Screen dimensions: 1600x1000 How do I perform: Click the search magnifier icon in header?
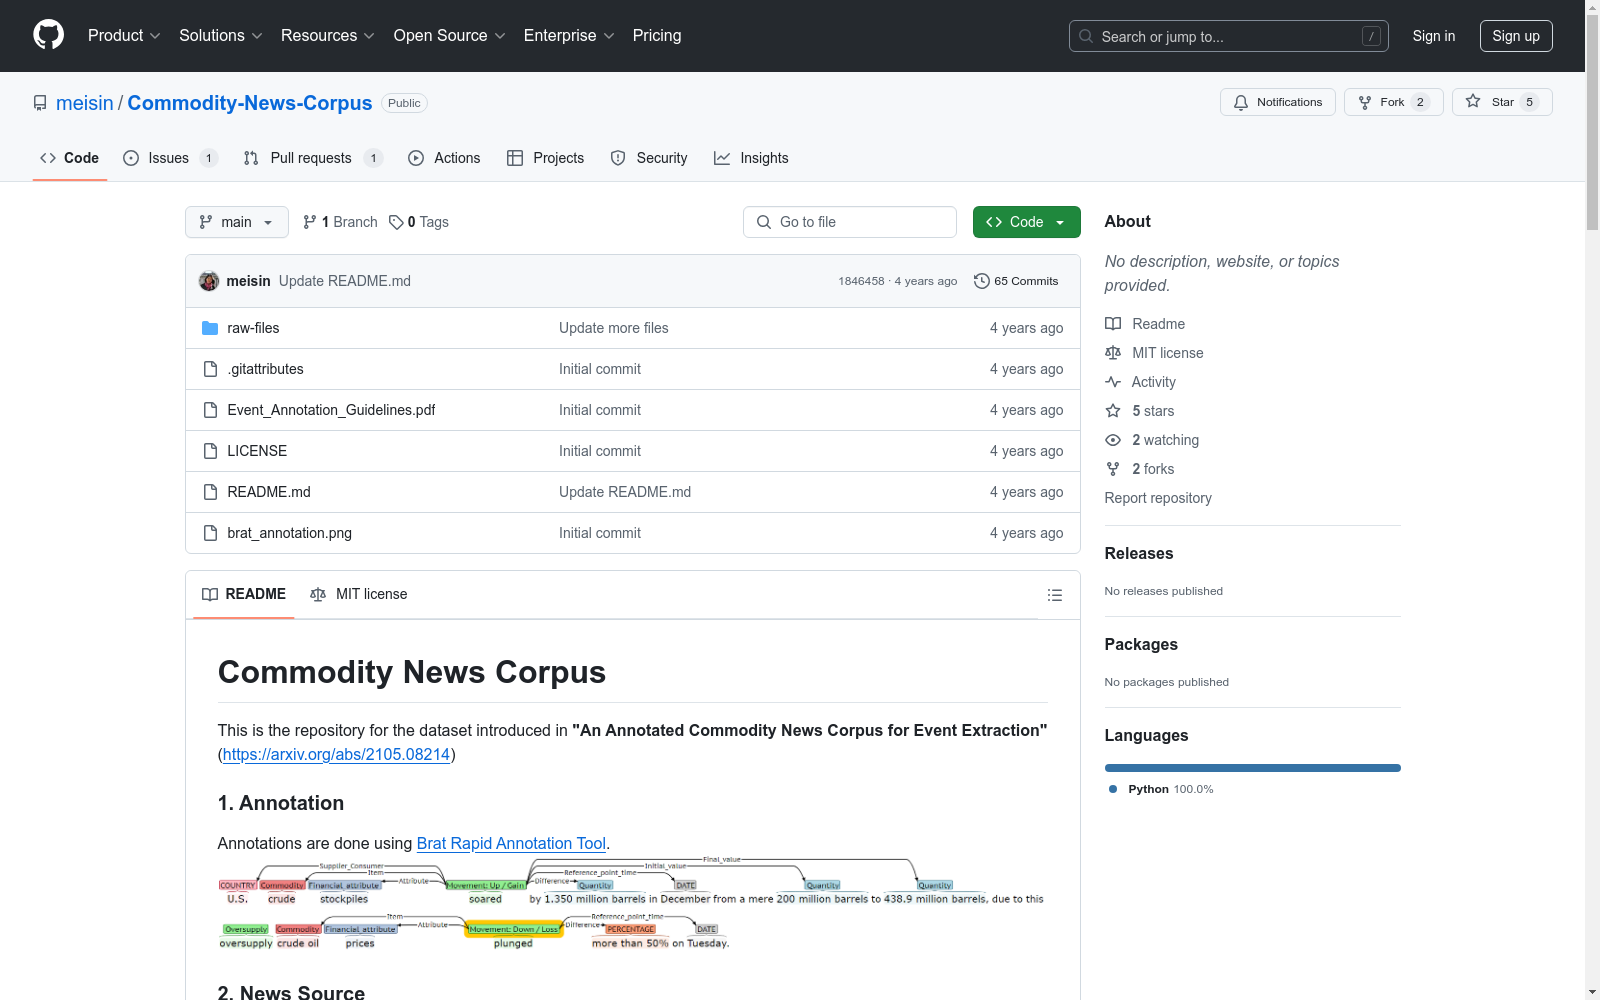pos(1086,36)
